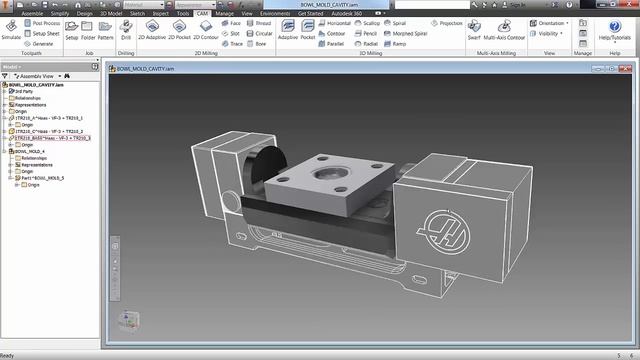Select the 3D Contour milling strategy
Viewport: 640px width, 360px height.
(x=332, y=33)
